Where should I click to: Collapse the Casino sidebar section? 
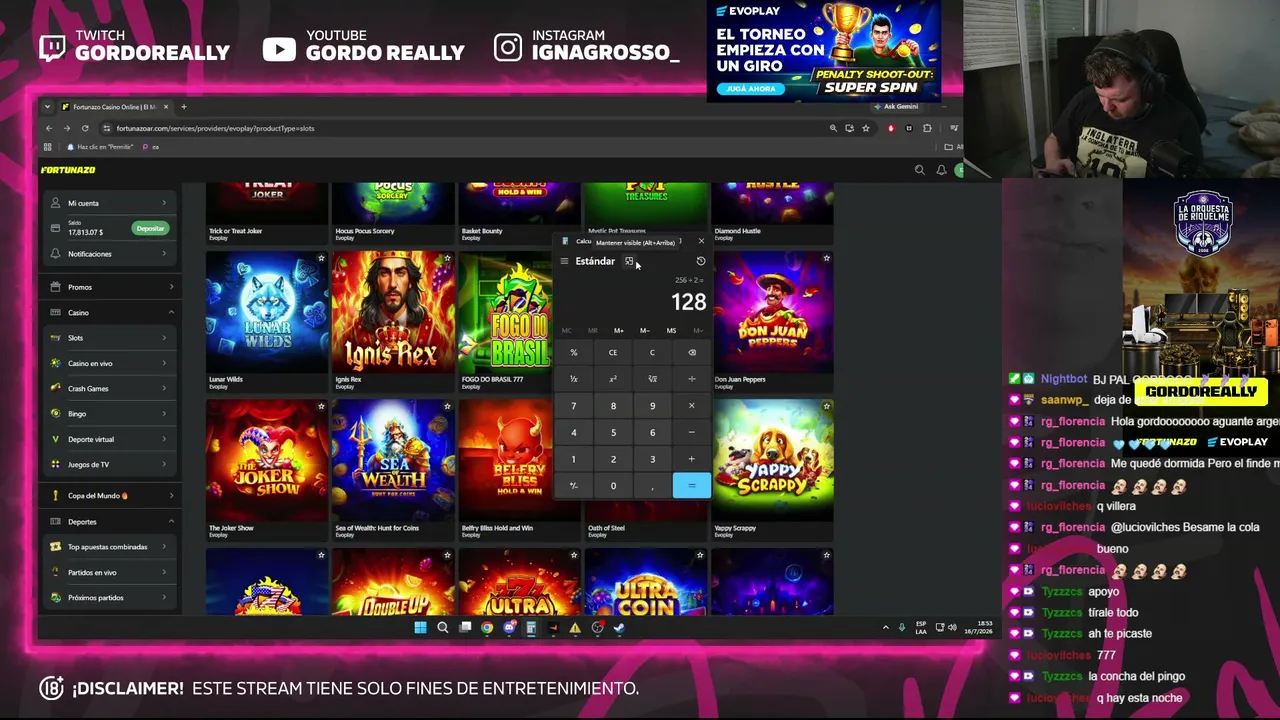pos(110,313)
